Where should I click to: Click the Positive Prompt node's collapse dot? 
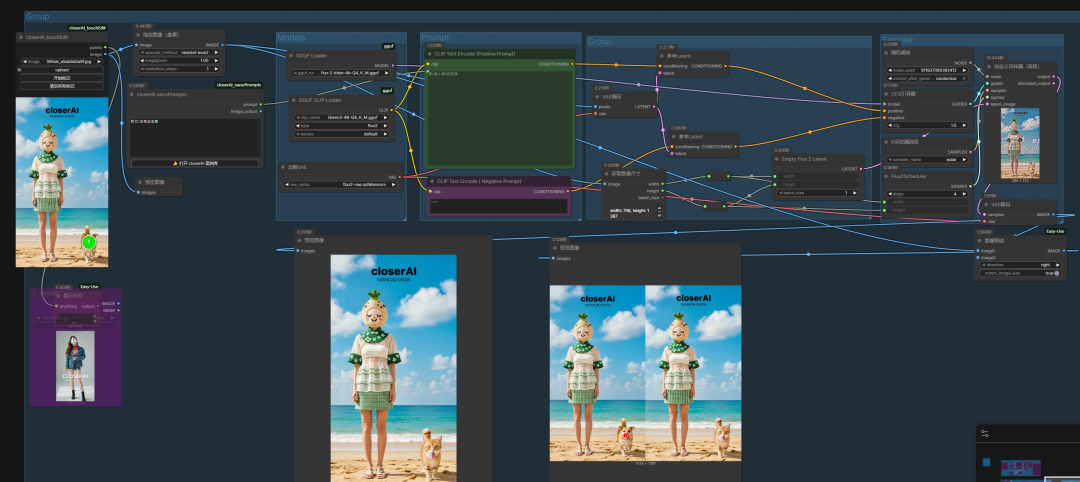(430, 54)
